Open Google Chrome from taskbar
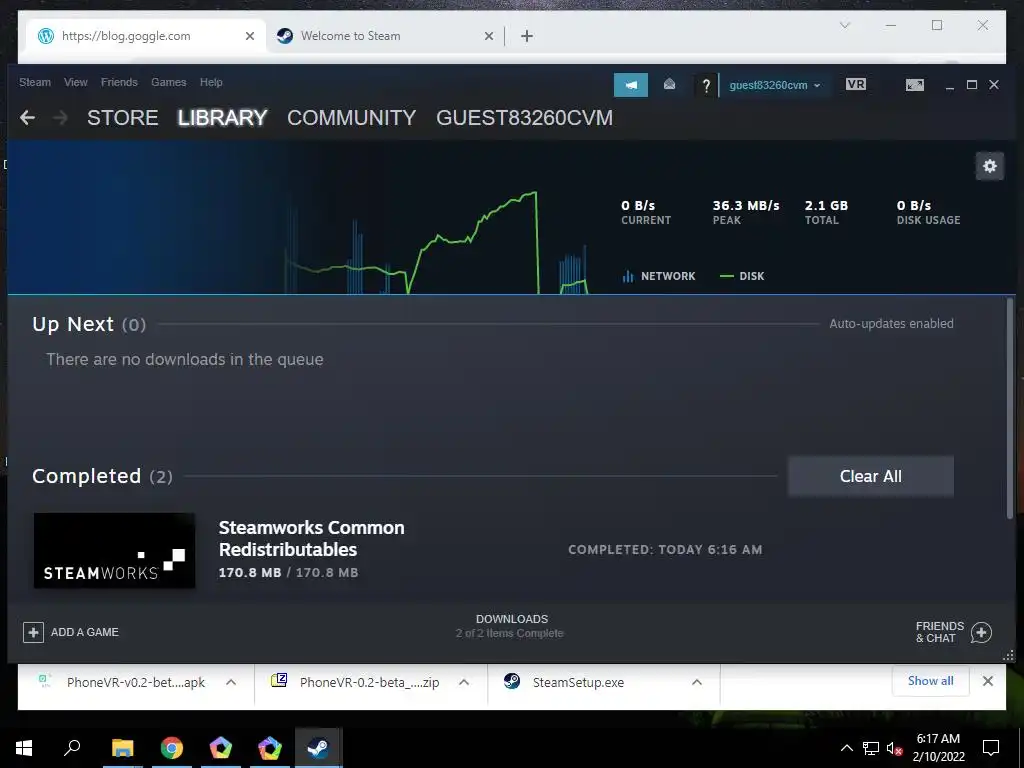The image size is (1024, 768). click(172, 748)
